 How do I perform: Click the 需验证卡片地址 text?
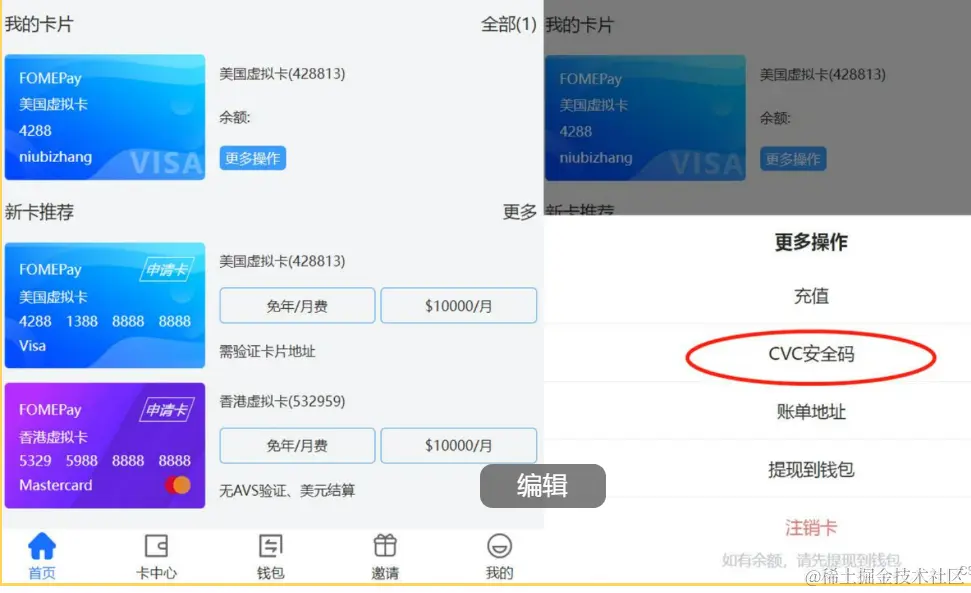(268, 352)
